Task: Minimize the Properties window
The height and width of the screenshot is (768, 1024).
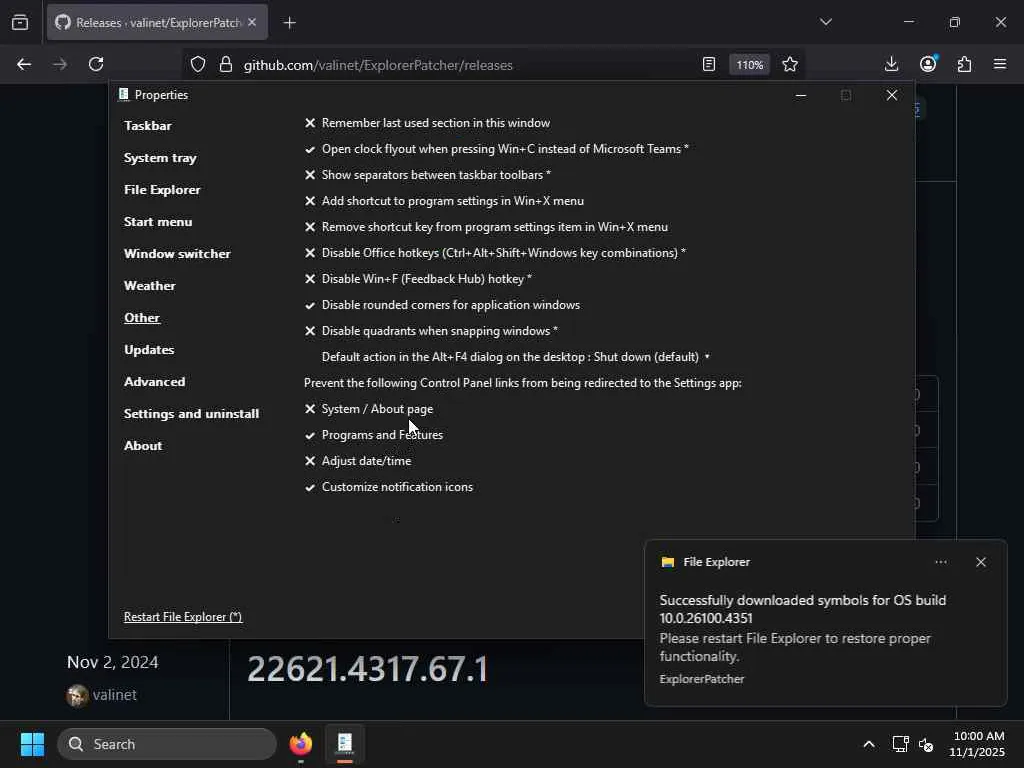Action: click(801, 95)
